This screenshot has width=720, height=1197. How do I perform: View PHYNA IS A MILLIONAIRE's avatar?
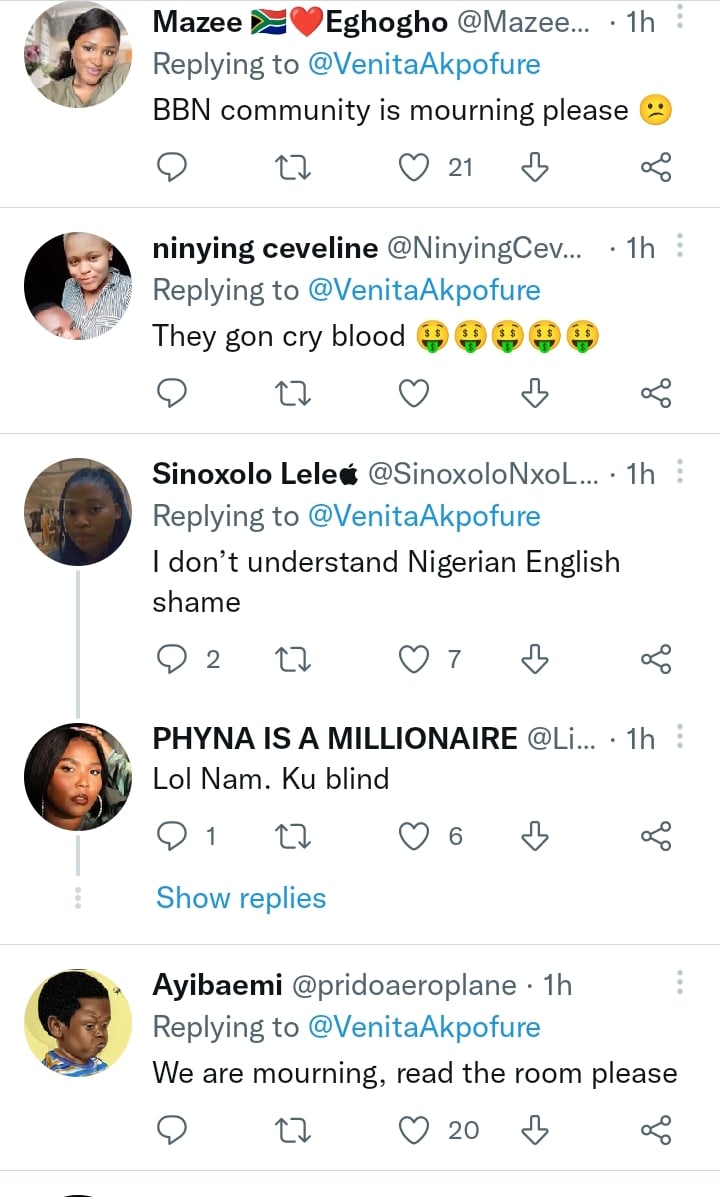tap(78, 776)
